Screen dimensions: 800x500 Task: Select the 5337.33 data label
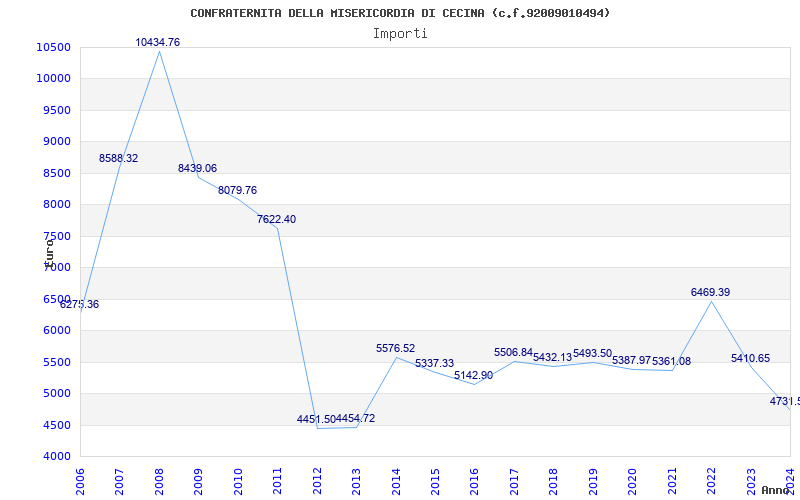click(434, 363)
